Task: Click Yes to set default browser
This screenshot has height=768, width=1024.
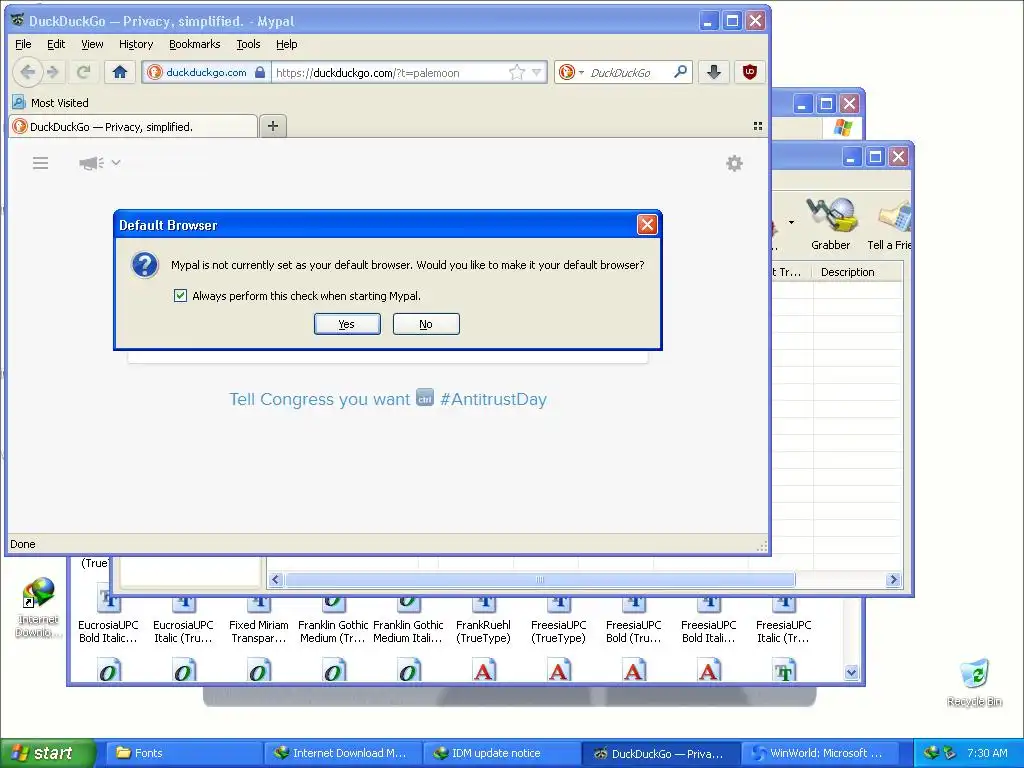Action: [x=347, y=324]
